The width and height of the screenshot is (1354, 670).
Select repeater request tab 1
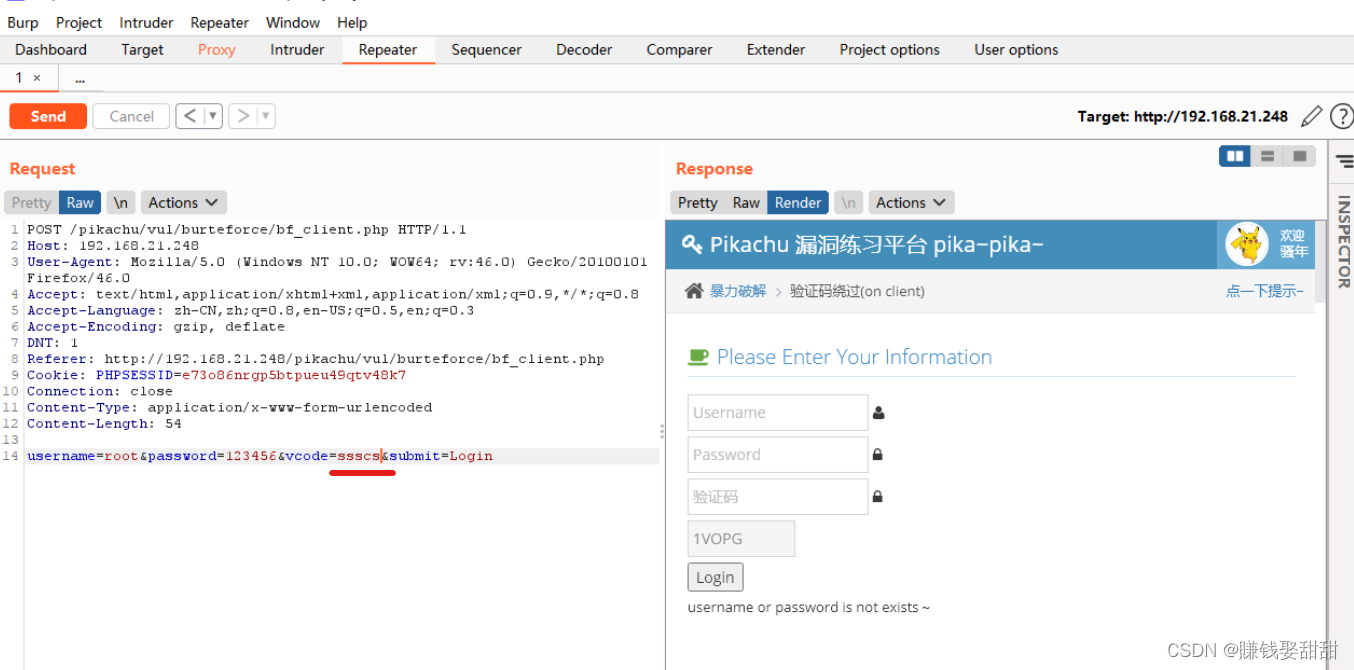click(19, 78)
